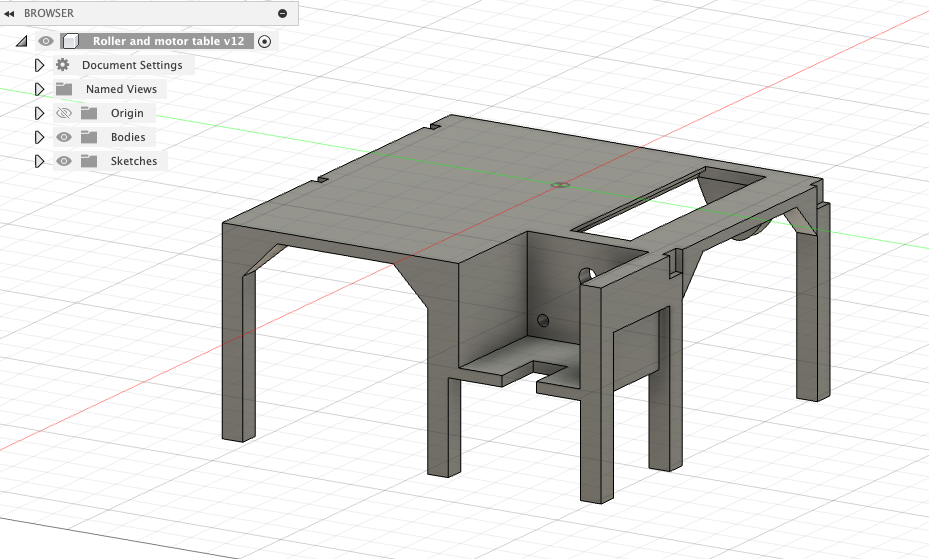Collapse the Browser panel with double-arrow icon
This screenshot has width=929, height=559.
click(x=9, y=13)
